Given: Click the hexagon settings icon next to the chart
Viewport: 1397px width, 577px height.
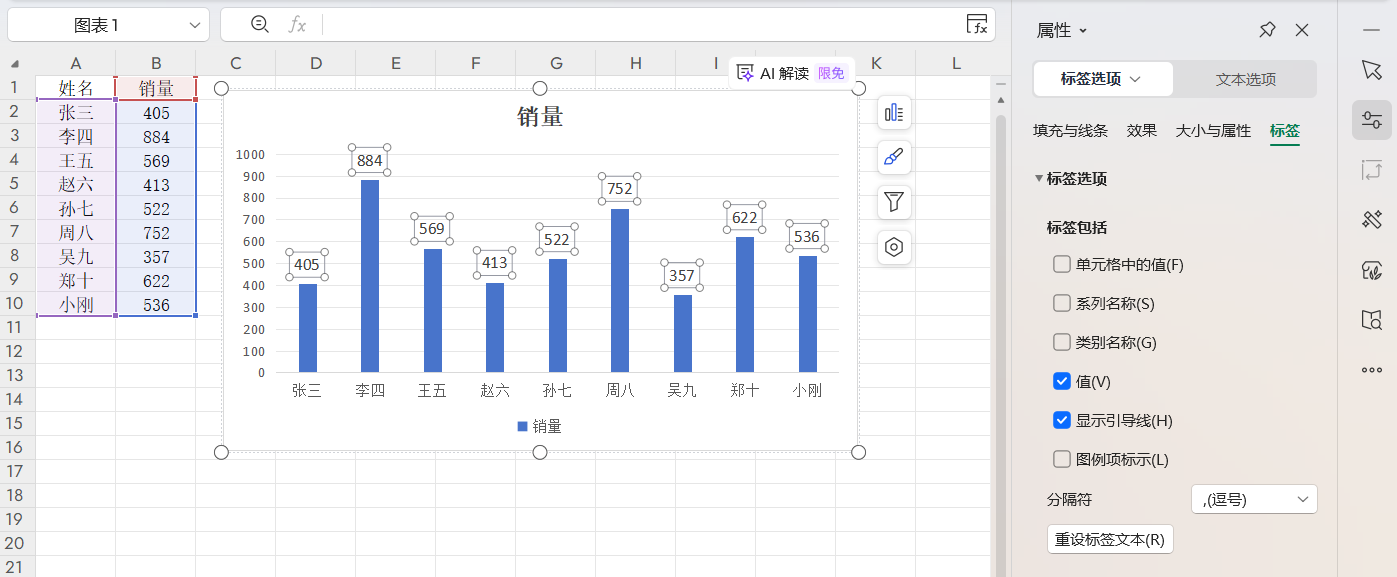Looking at the screenshot, I should click(893, 247).
